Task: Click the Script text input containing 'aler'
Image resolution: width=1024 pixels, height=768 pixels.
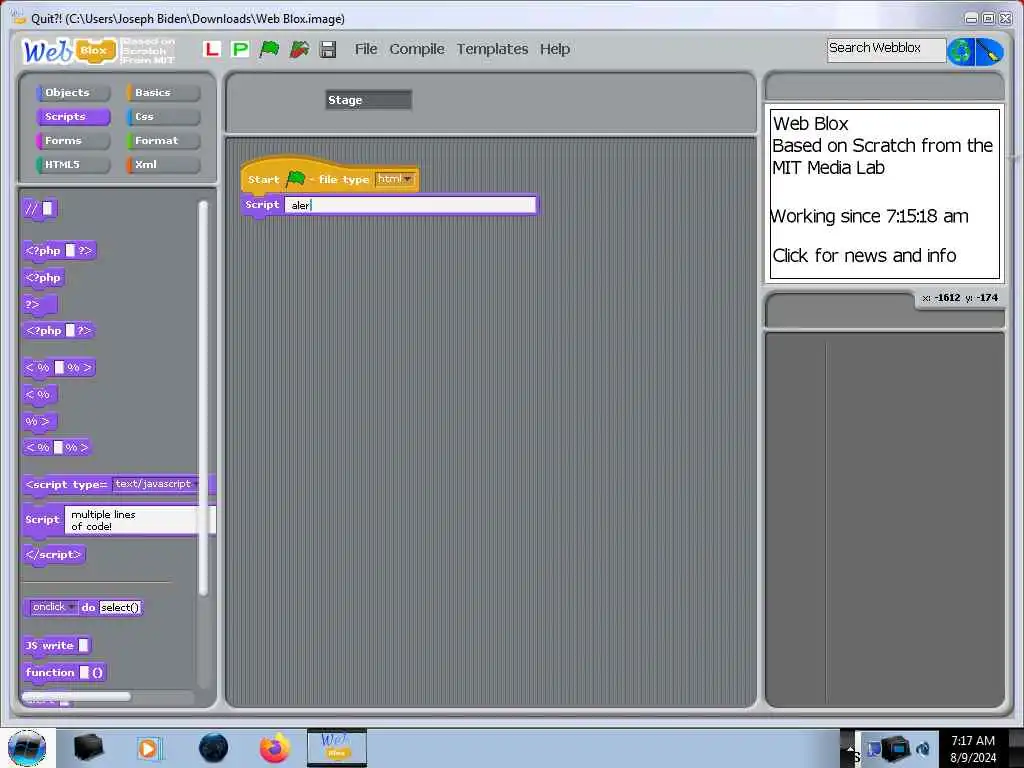Action: (410, 205)
